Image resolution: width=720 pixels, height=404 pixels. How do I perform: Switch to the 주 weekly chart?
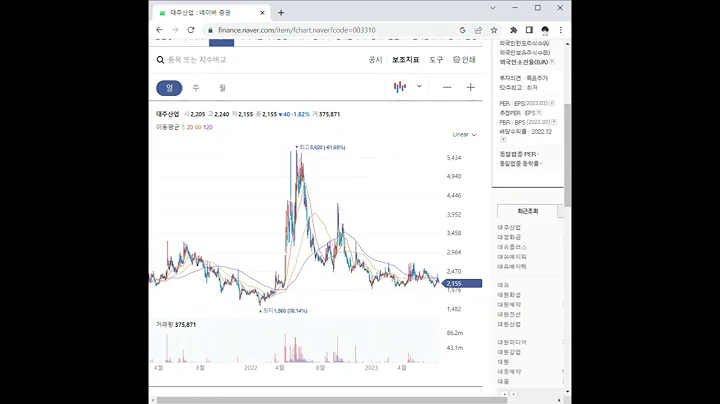(196, 88)
